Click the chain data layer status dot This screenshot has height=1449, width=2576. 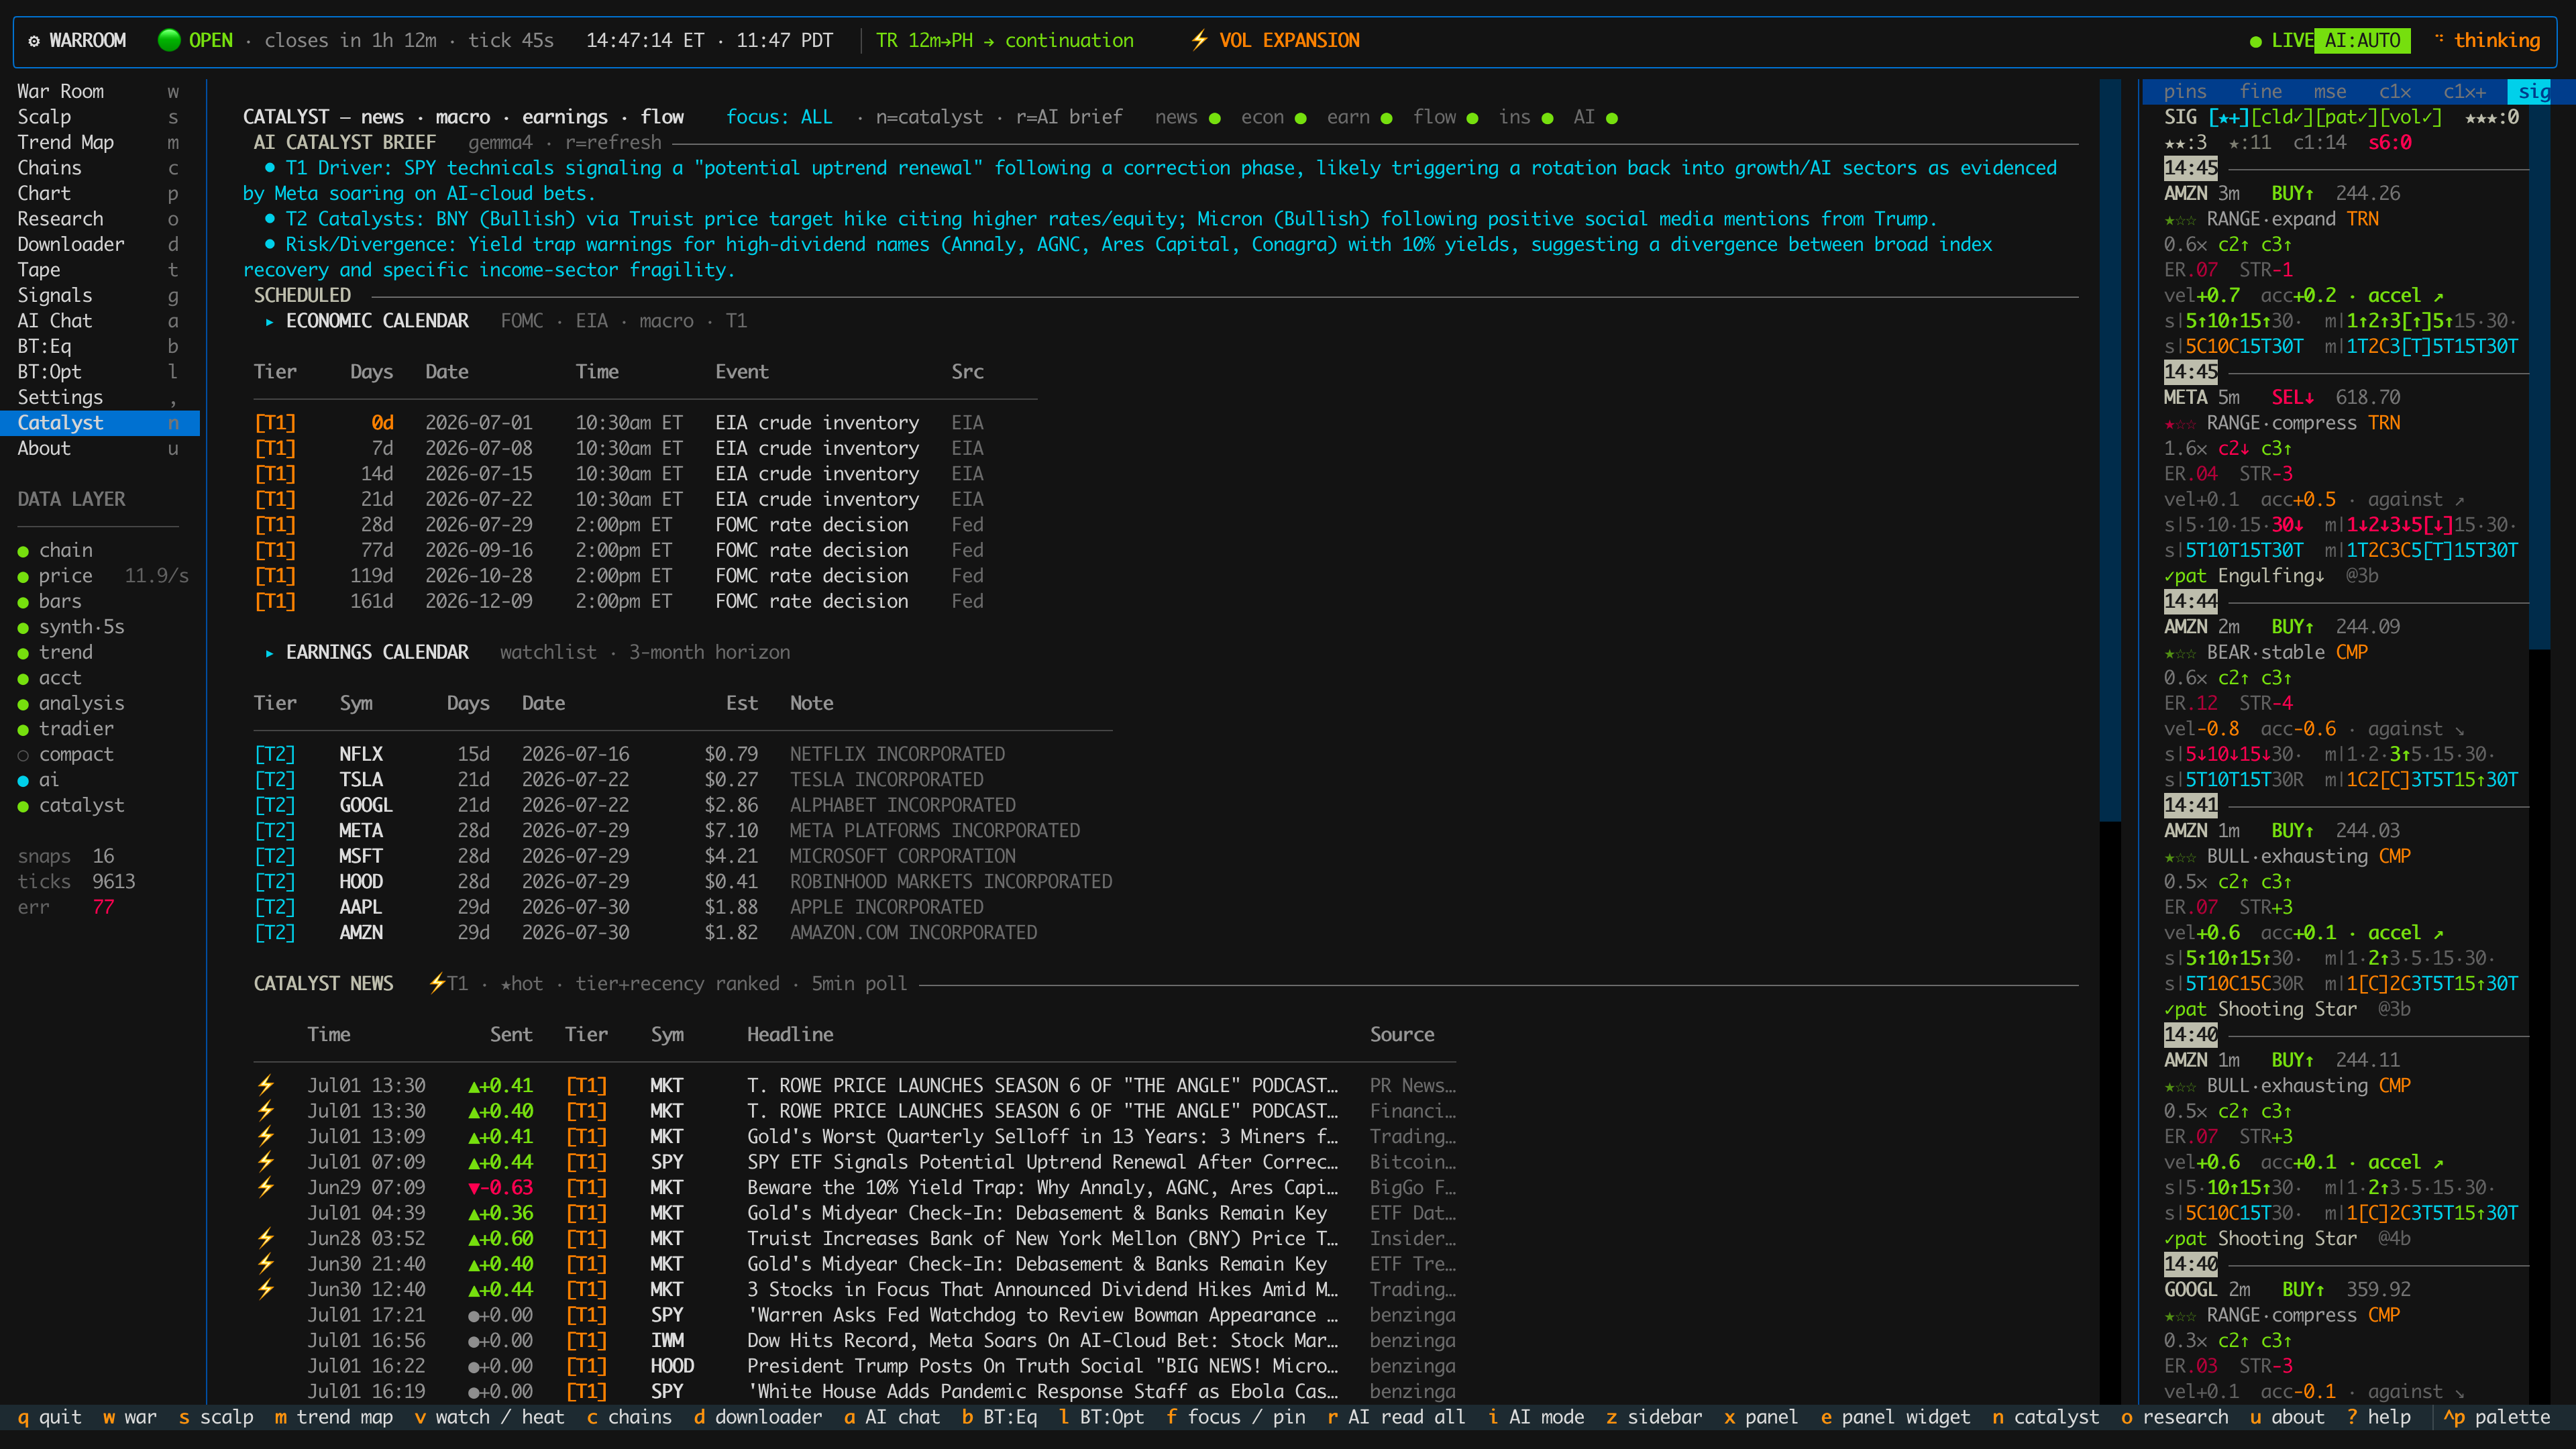[23, 551]
